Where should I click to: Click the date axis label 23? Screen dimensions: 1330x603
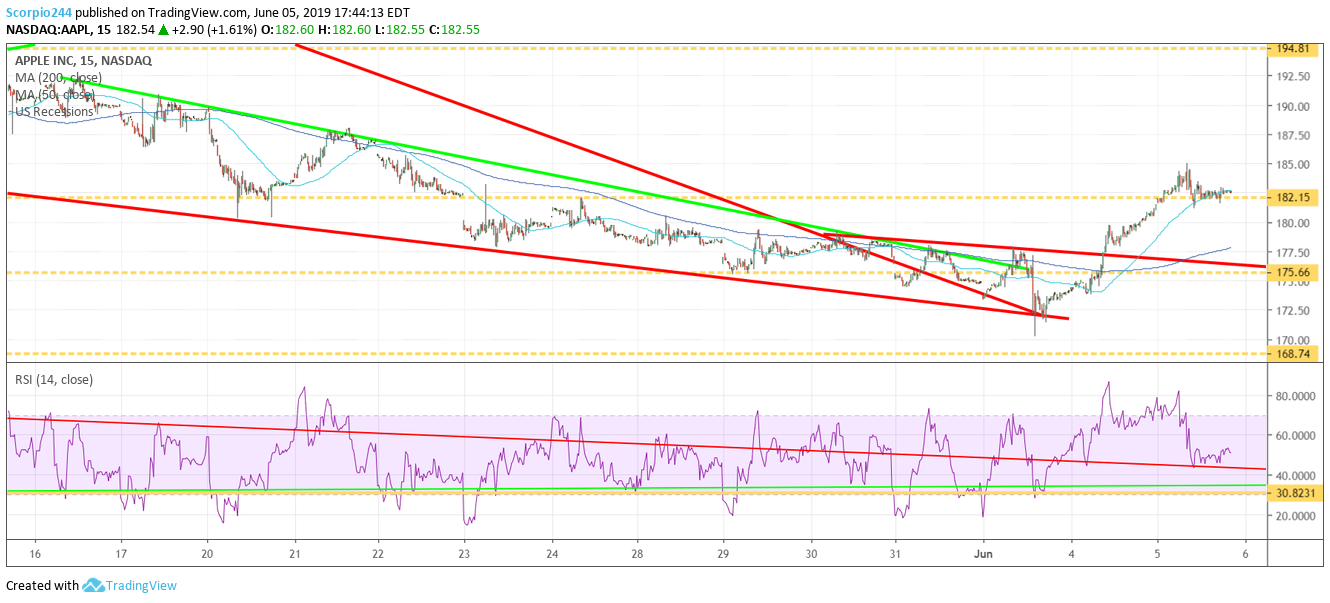[x=465, y=555]
